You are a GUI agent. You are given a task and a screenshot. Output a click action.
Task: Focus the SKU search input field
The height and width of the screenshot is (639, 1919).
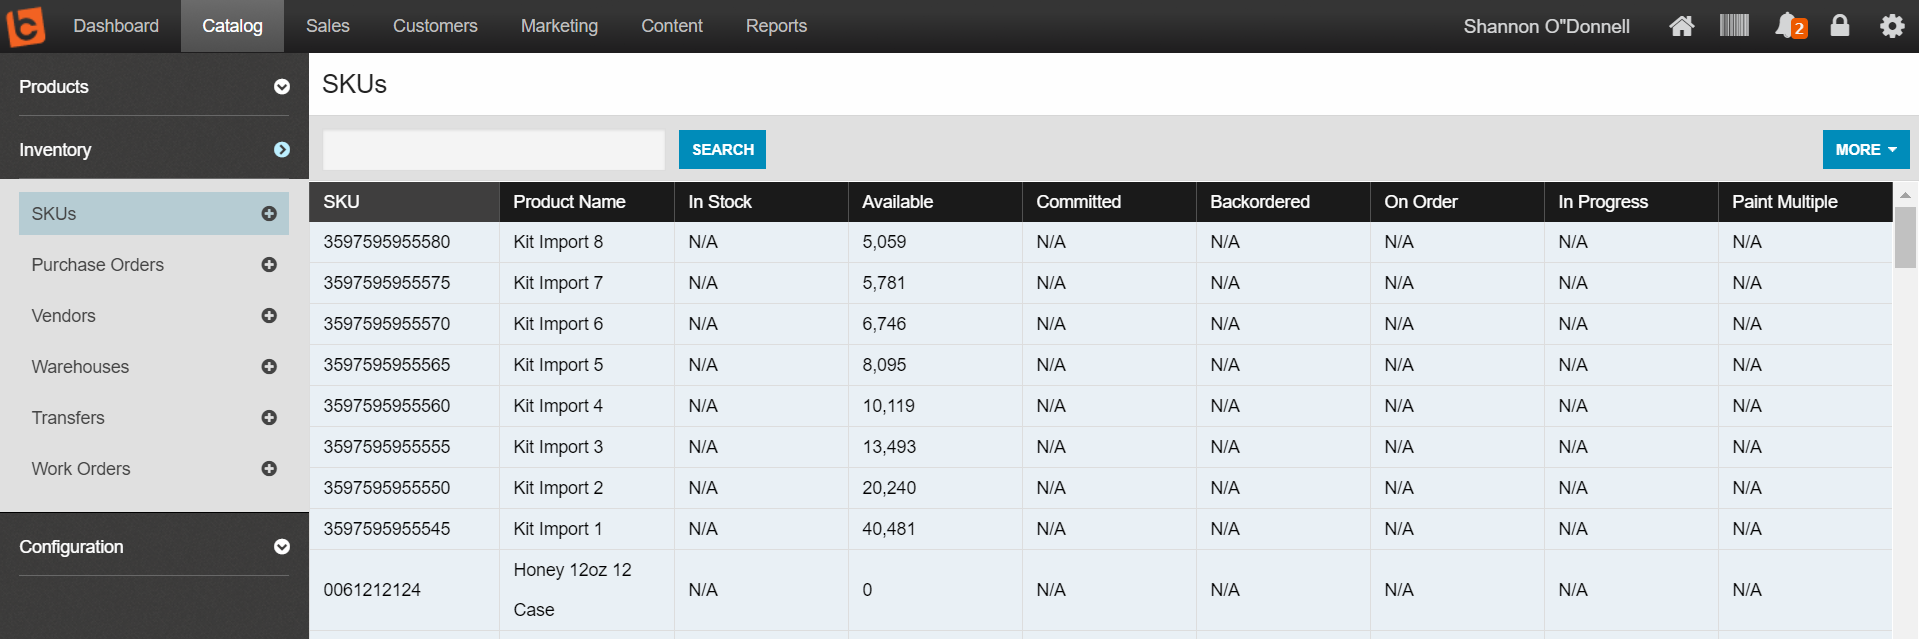[x=494, y=150]
